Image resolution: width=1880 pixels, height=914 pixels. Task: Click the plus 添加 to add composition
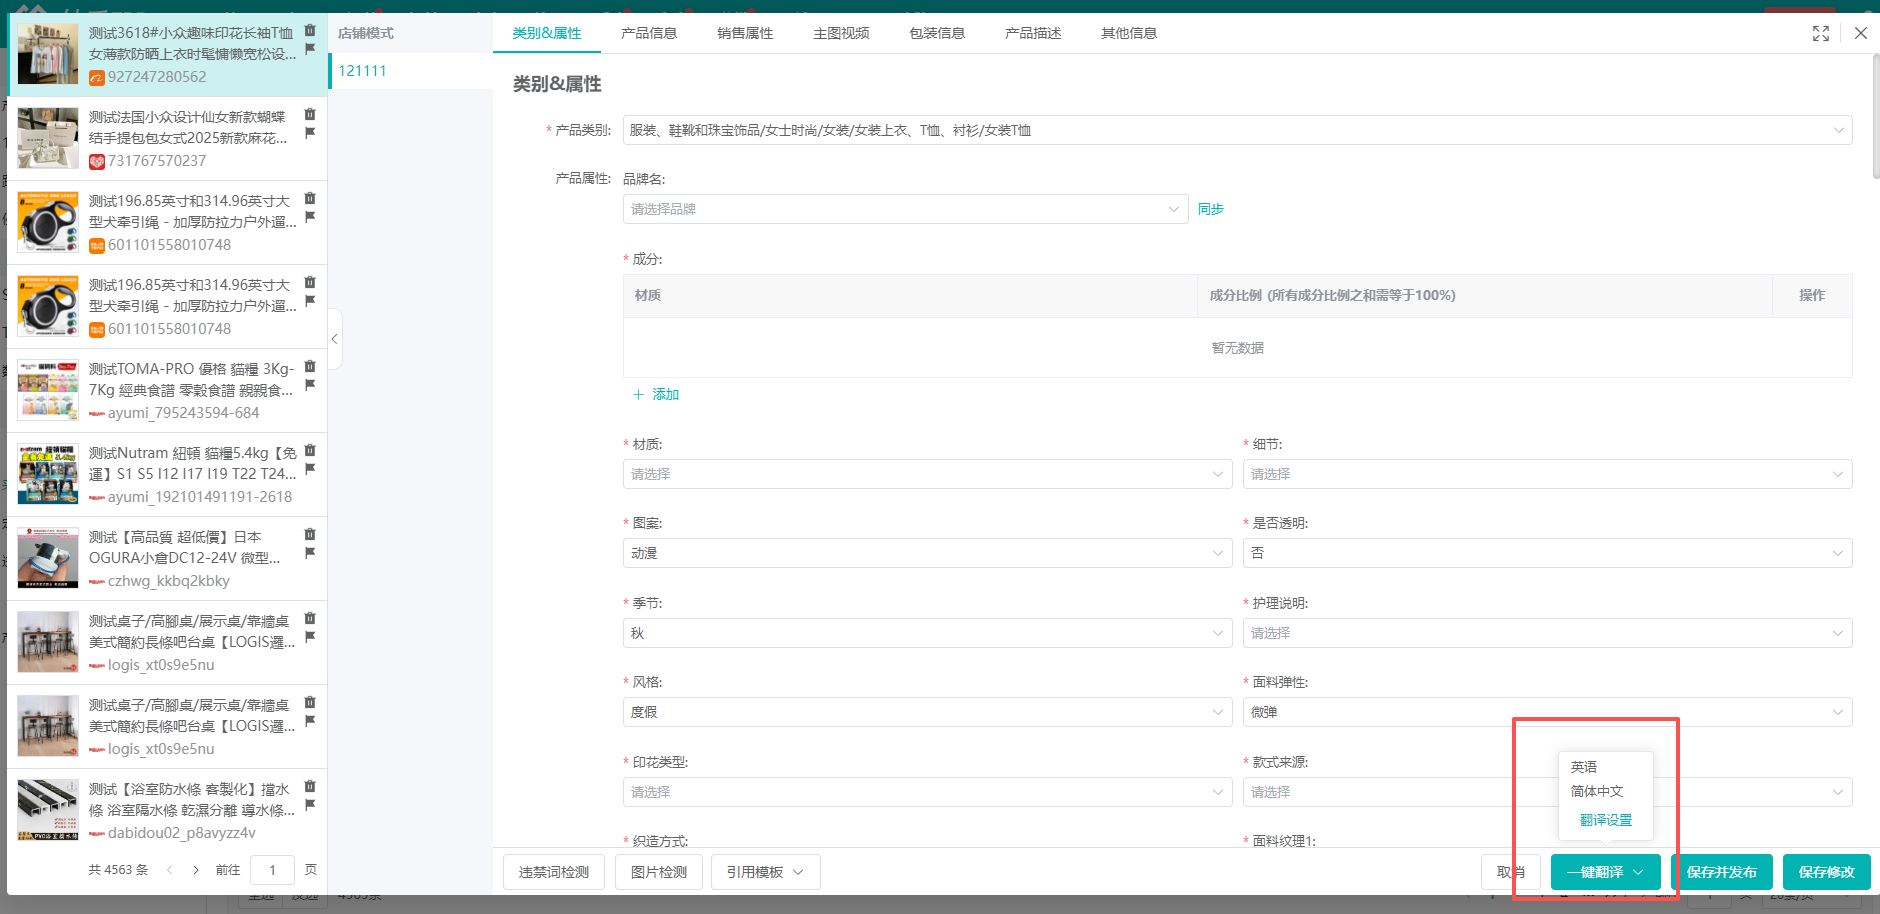656,395
